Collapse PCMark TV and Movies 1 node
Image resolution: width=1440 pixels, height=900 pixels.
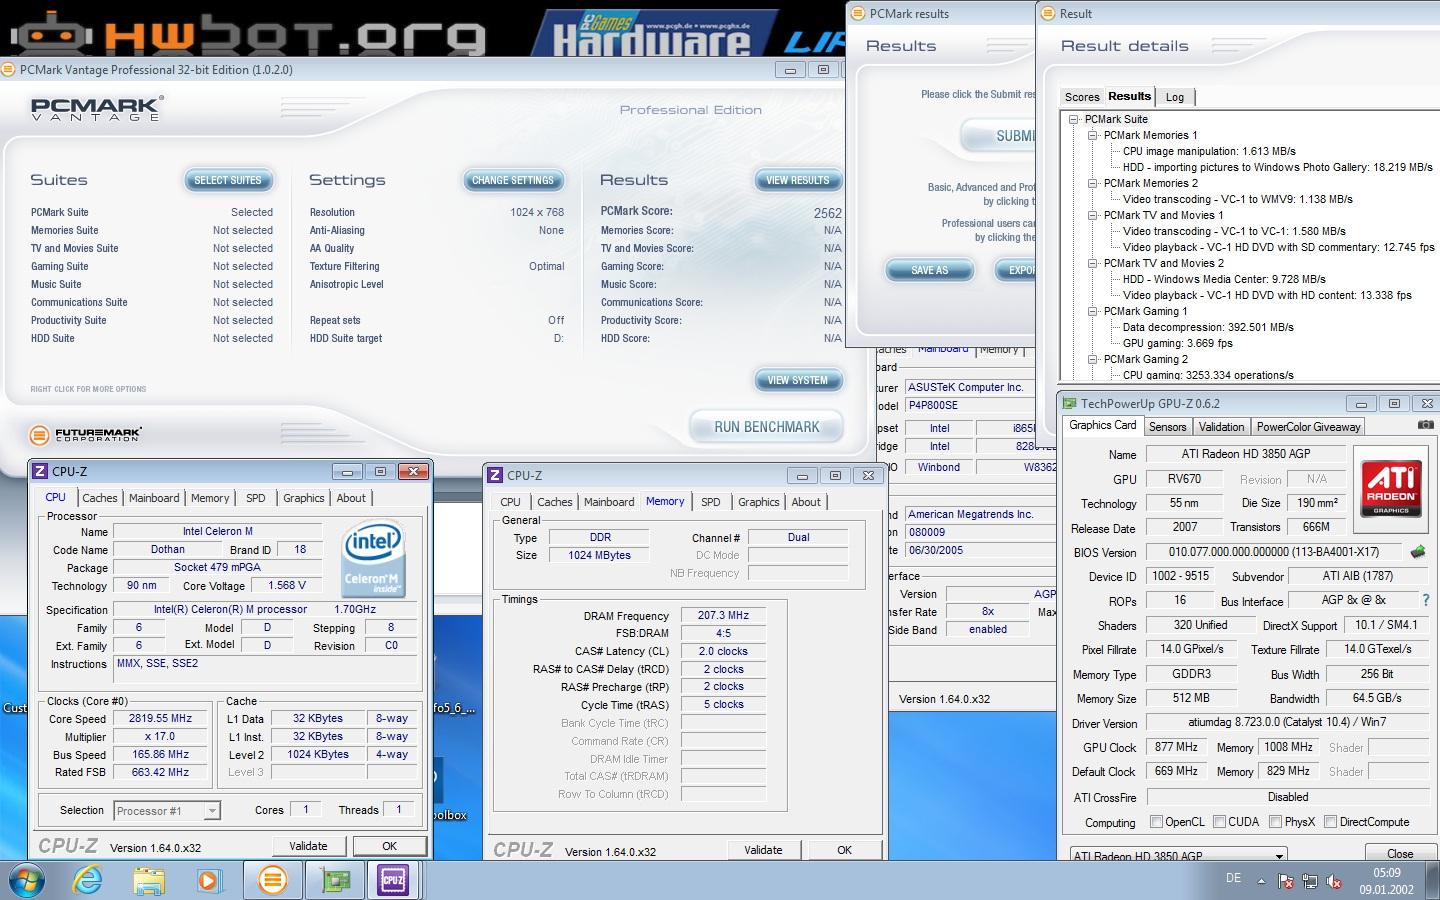tap(1093, 215)
